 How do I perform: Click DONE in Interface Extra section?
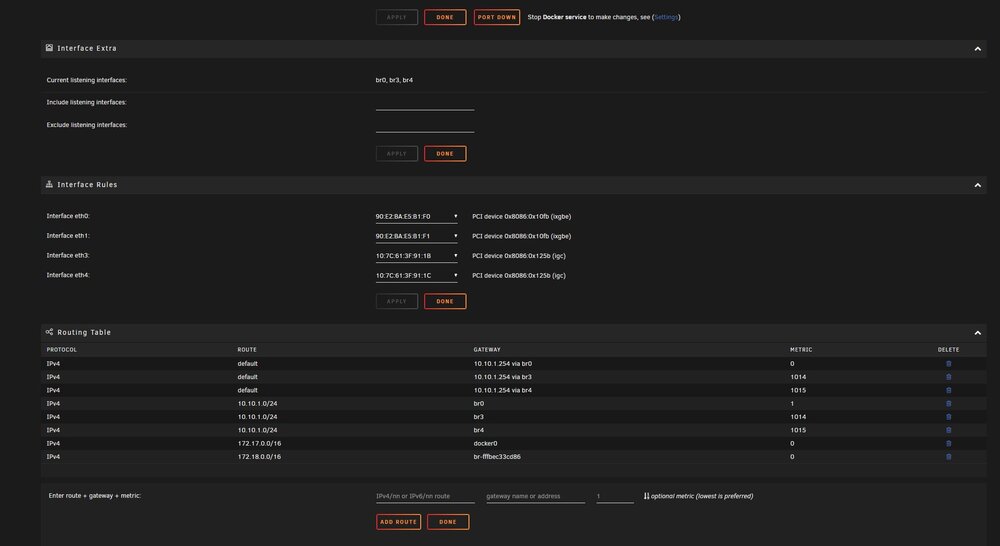pos(445,154)
